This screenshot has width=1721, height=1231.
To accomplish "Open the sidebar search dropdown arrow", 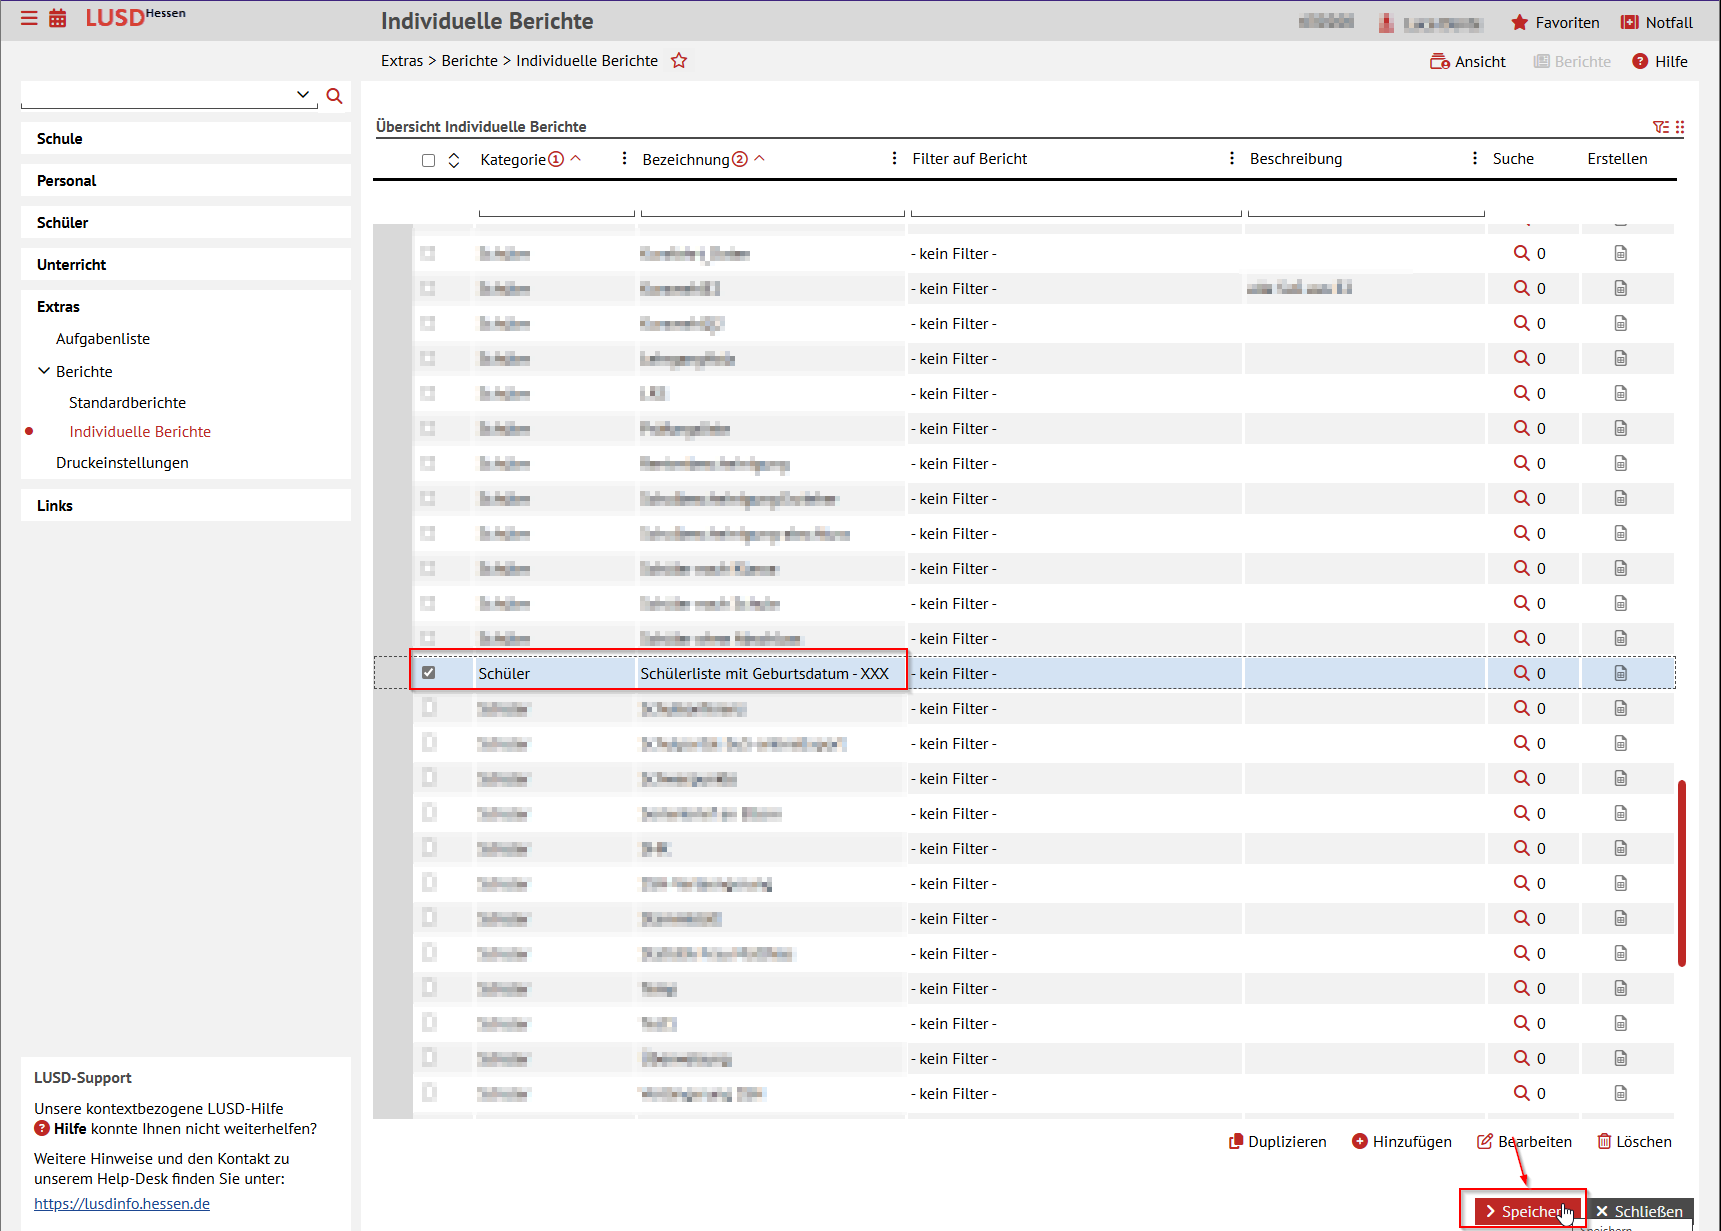I will point(303,95).
